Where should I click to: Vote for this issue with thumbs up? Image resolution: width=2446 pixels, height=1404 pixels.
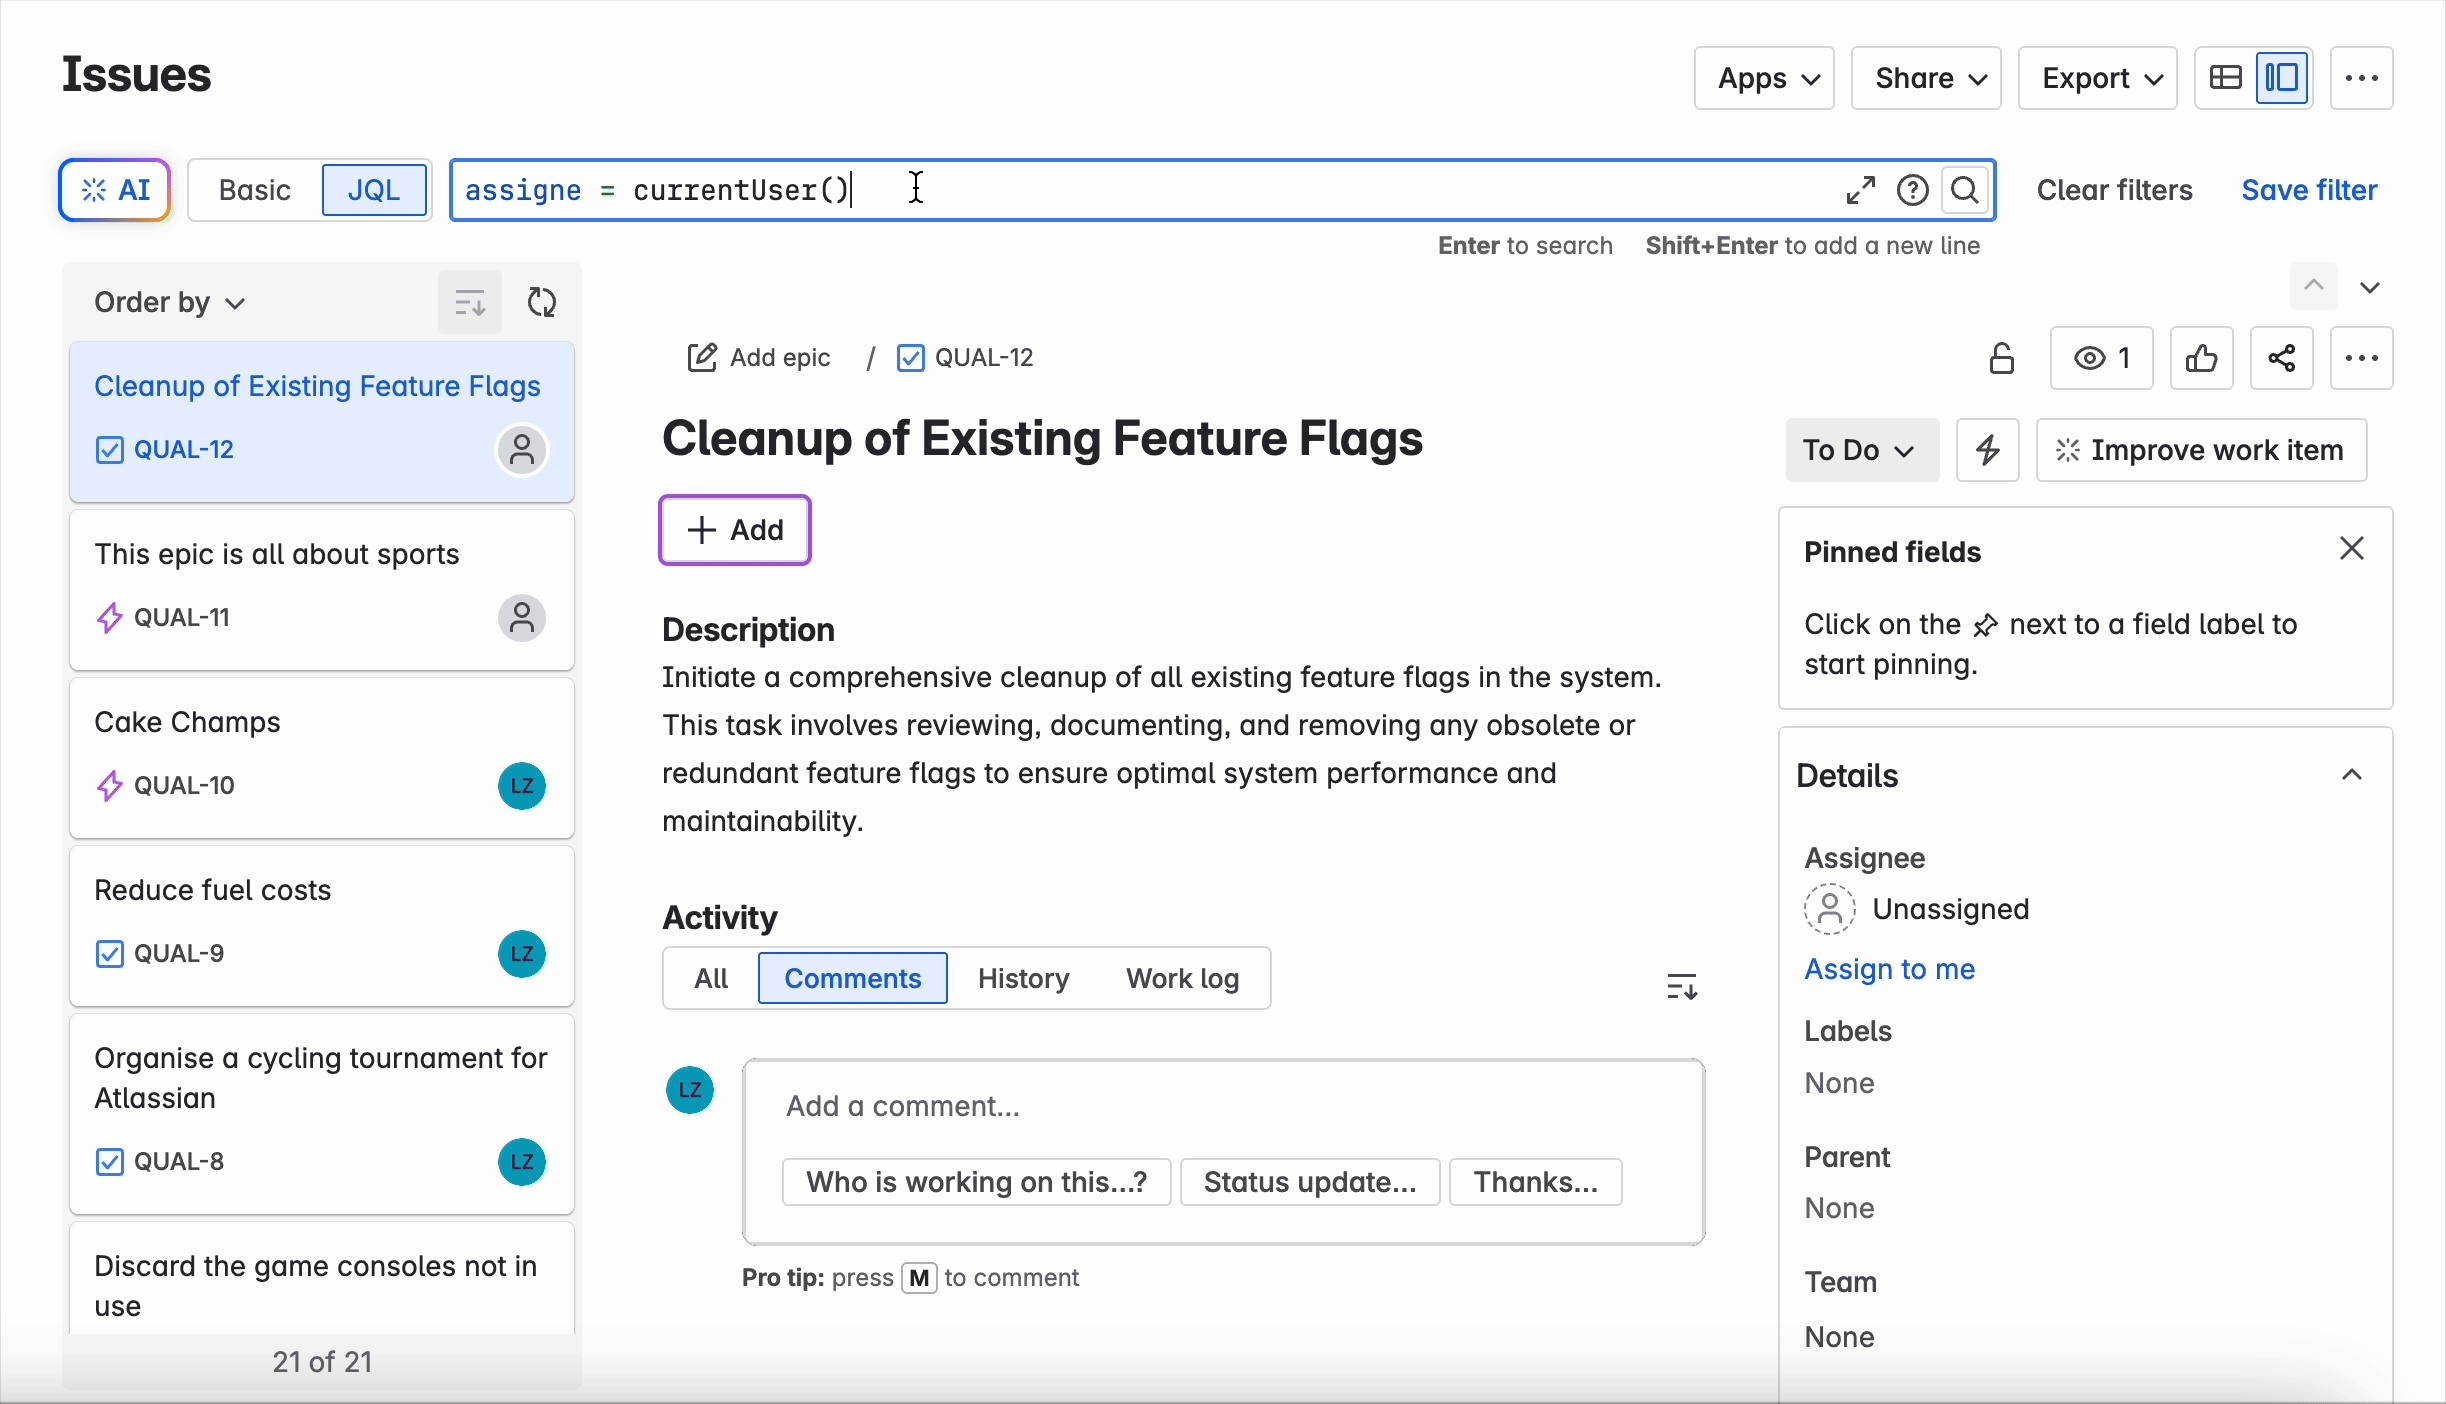[x=2201, y=358]
